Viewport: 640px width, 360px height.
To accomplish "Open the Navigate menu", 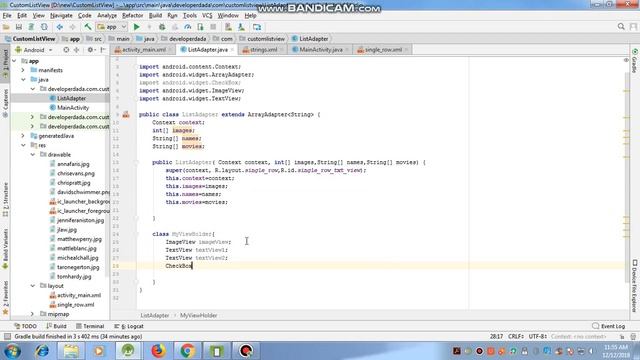I will (x=61, y=16).
